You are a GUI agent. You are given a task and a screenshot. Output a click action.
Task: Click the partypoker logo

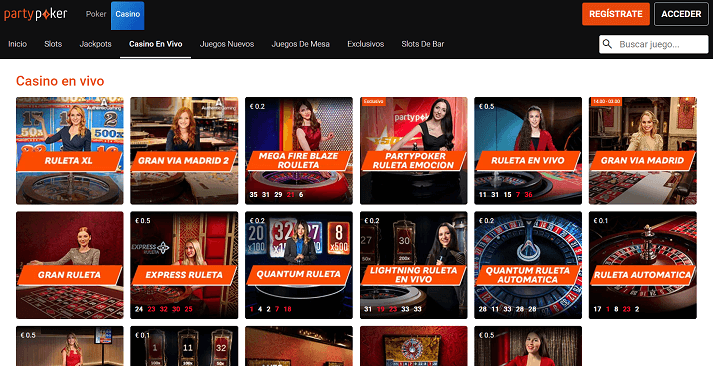(35, 14)
